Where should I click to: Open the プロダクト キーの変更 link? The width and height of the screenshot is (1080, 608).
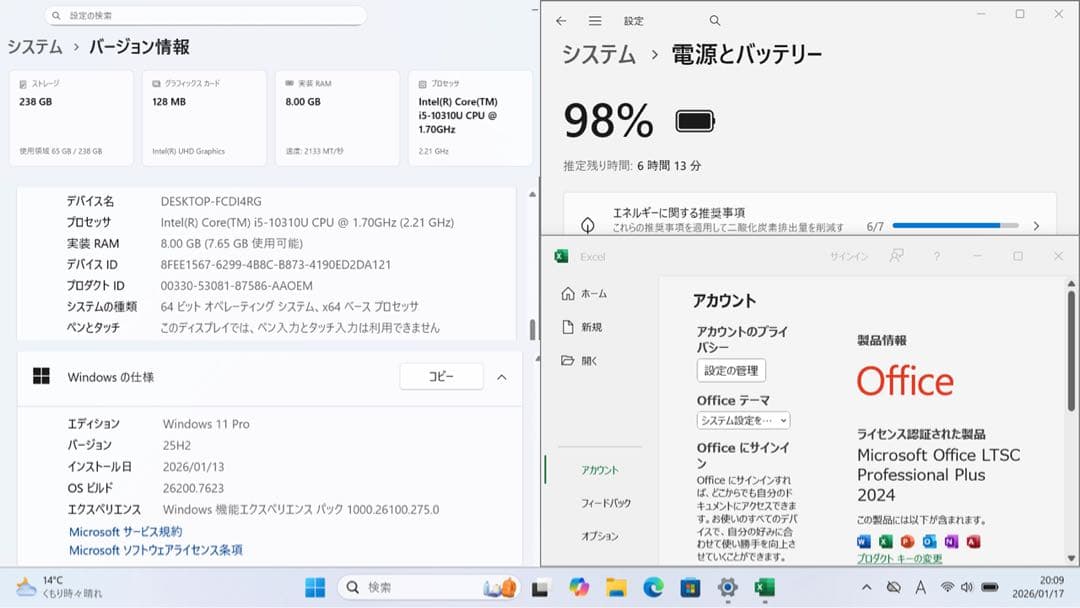pos(902,558)
